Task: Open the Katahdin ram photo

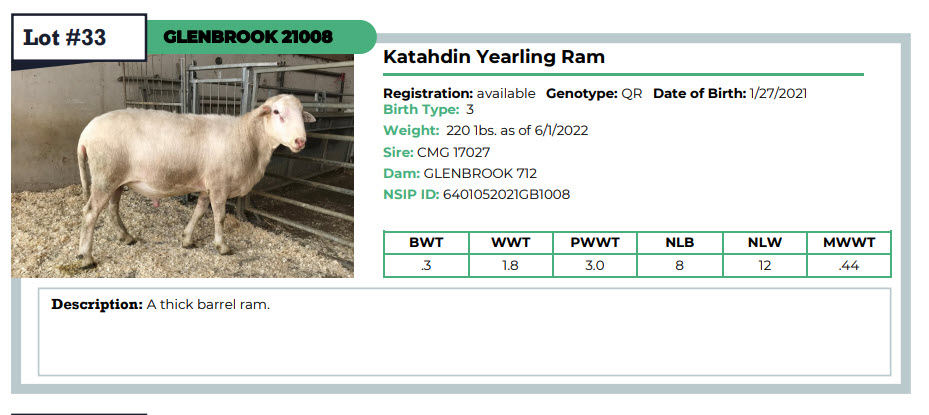Action: pos(182,166)
